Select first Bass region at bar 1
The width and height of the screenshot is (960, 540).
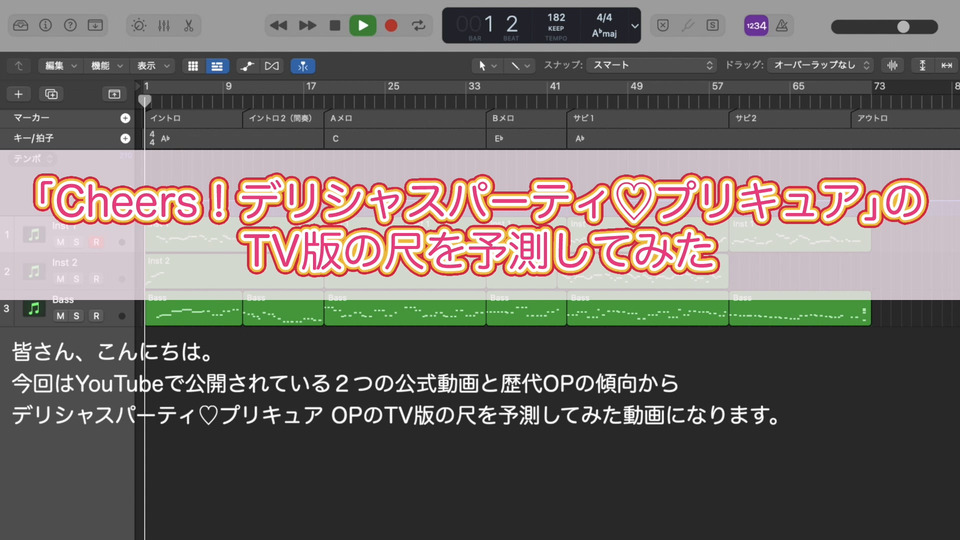point(193,310)
